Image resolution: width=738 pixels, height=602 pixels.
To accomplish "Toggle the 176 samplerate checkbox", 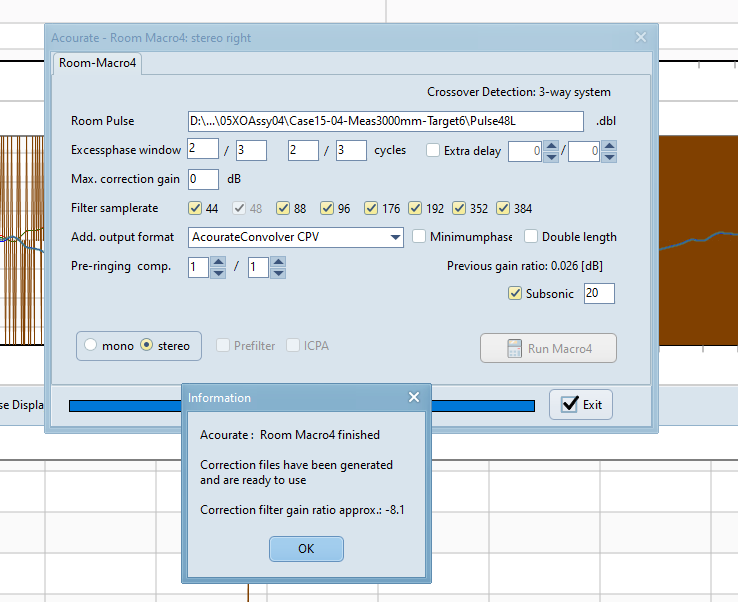I will pyautogui.click(x=371, y=208).
